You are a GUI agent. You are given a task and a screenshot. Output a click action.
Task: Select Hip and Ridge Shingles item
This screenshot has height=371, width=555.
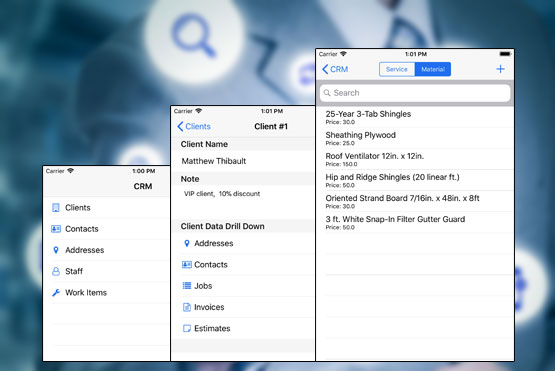[x=415, y=180]
